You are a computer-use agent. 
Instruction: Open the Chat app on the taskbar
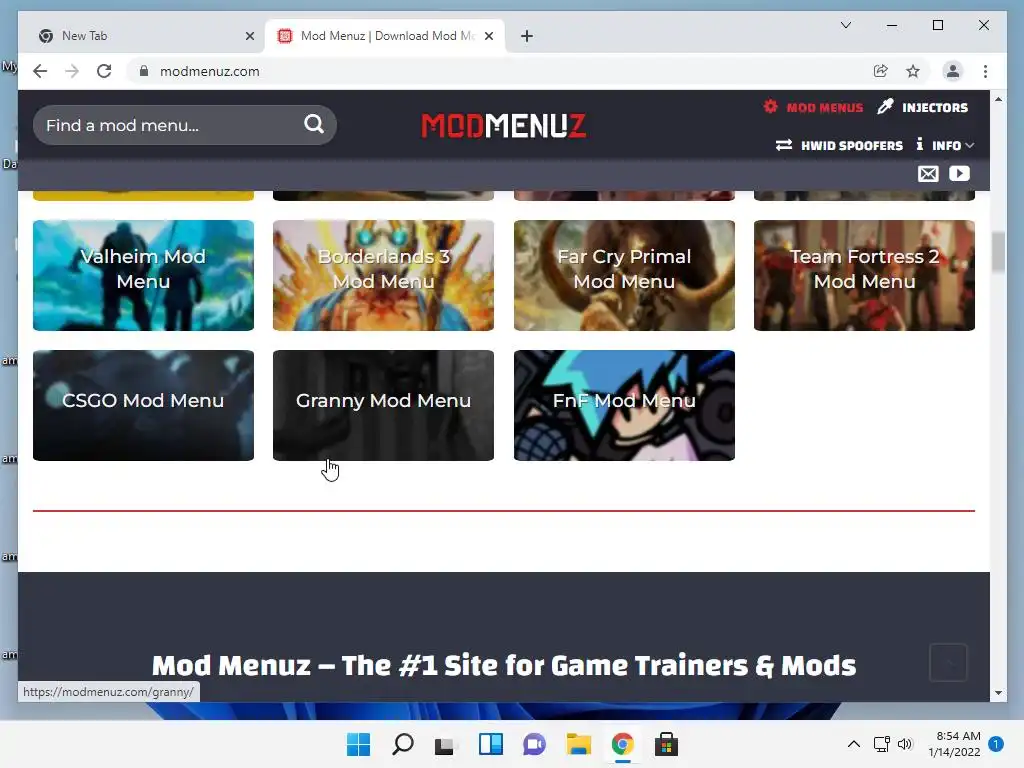534,744
